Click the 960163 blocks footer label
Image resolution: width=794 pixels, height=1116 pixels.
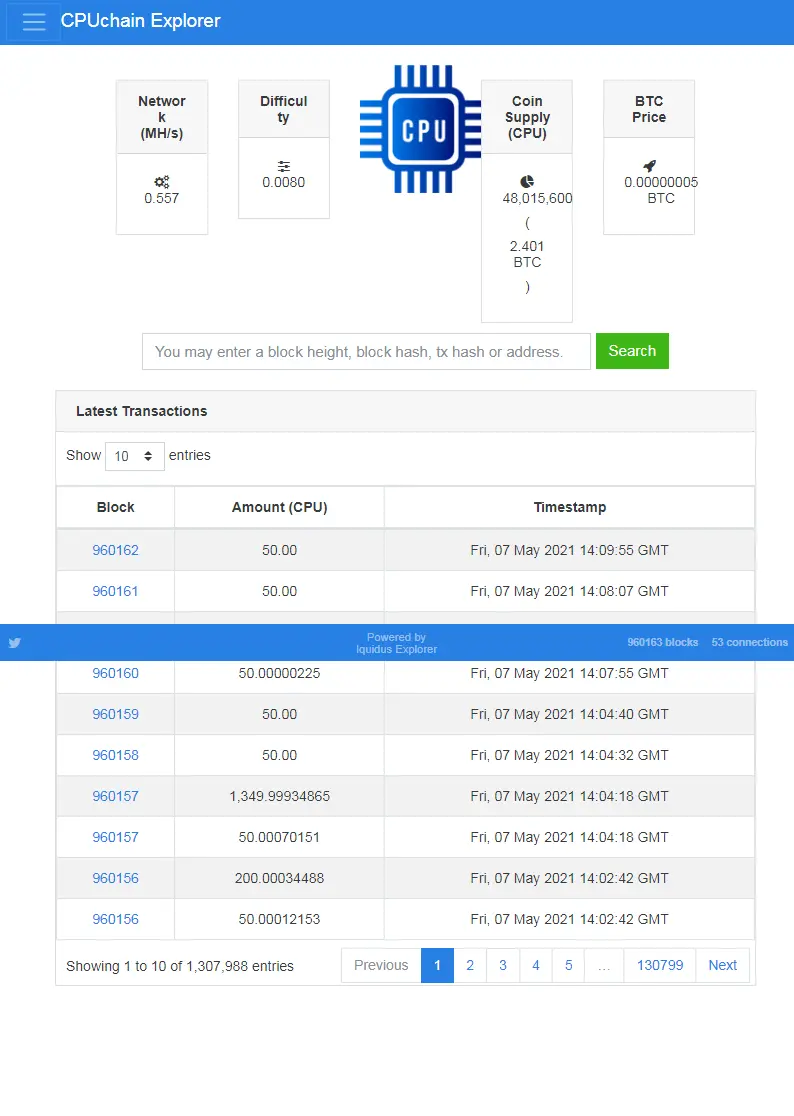[x=662, y=643]
